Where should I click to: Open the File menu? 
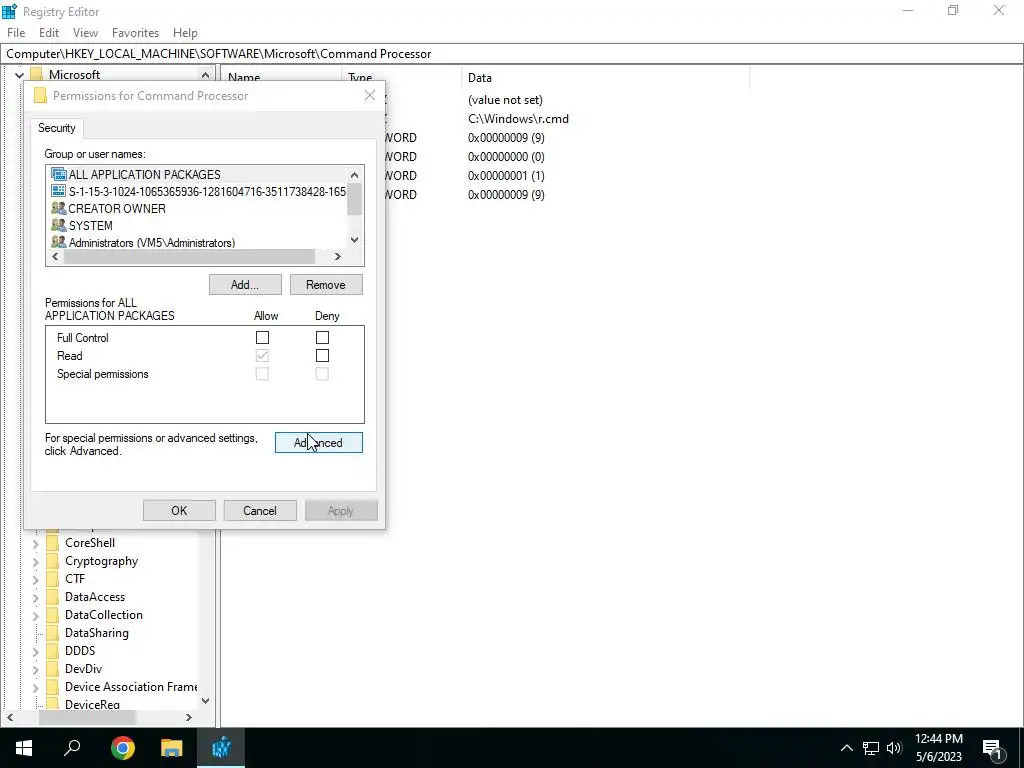[16, 33]
